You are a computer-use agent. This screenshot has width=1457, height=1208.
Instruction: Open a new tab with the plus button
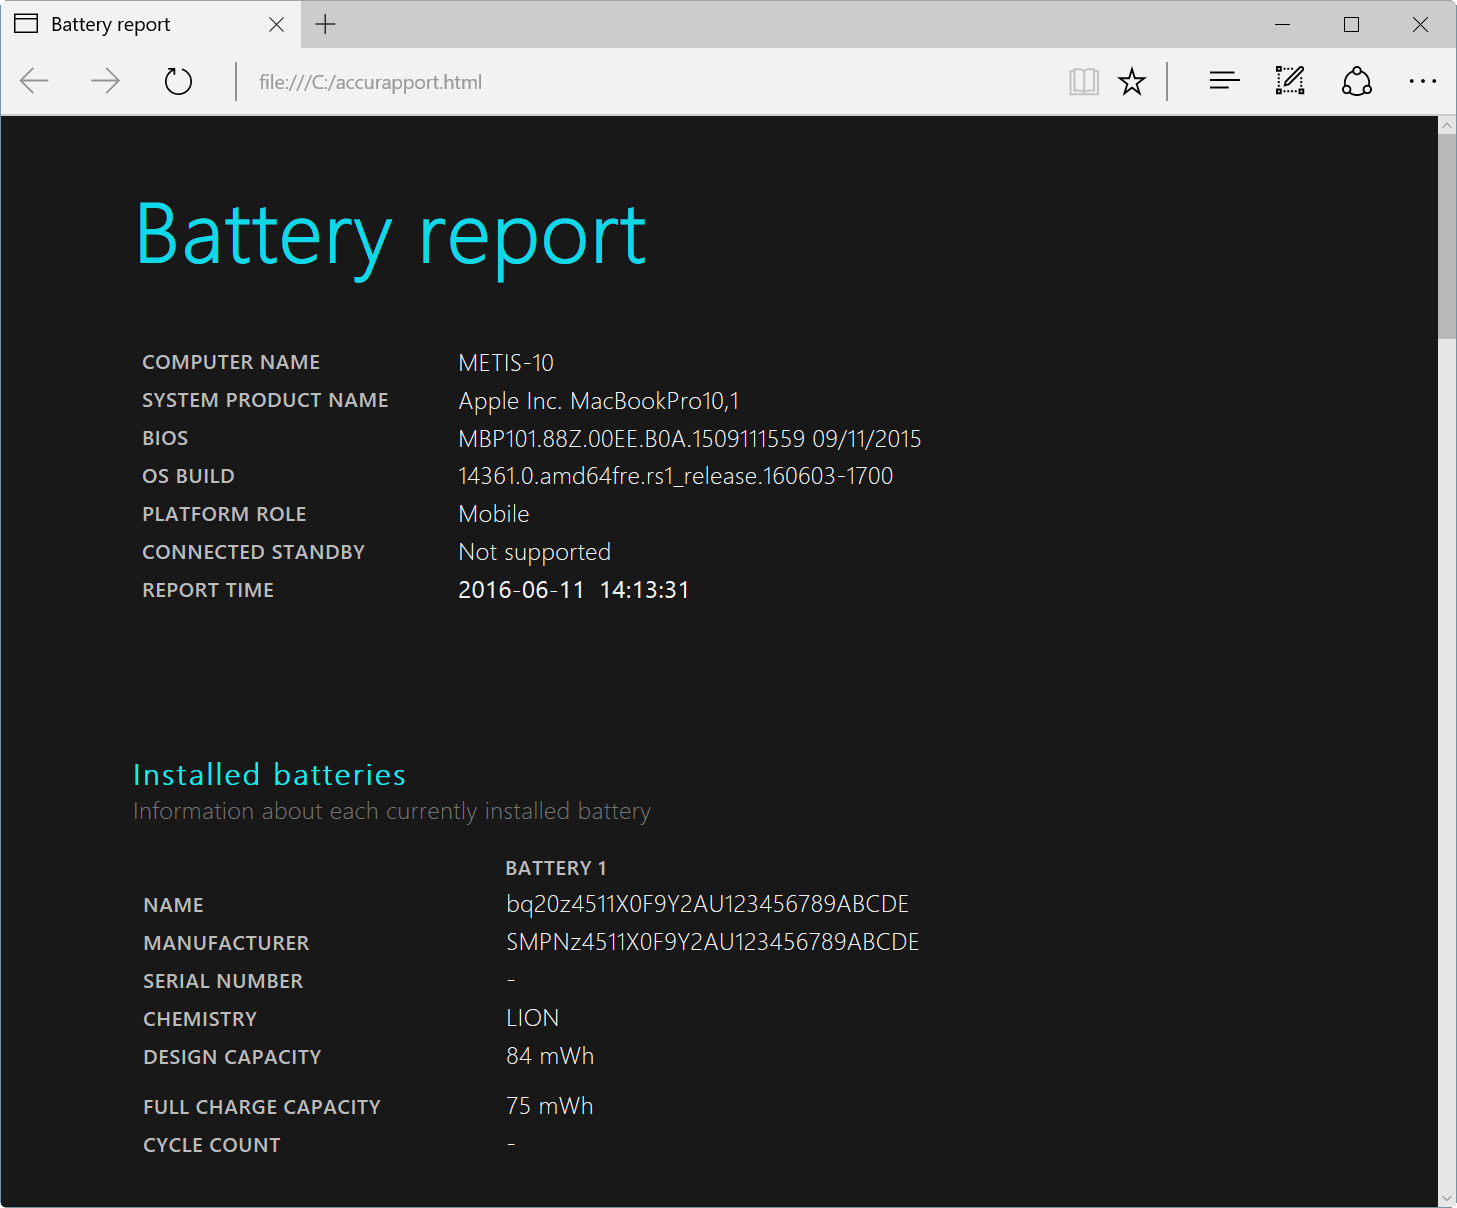tap(325, 23)
